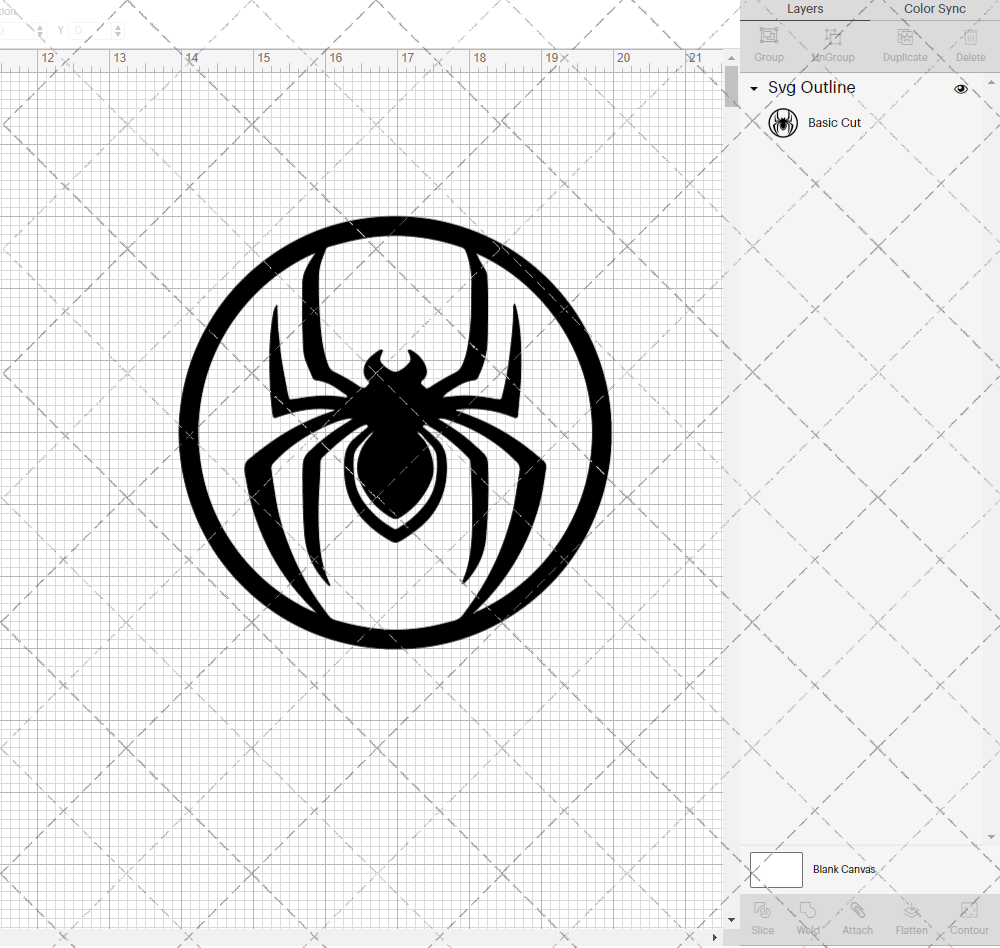The width and height of the screenshot is (1000, 948).
Task: Click the Y position down stepper
Action: pos(117,35)
